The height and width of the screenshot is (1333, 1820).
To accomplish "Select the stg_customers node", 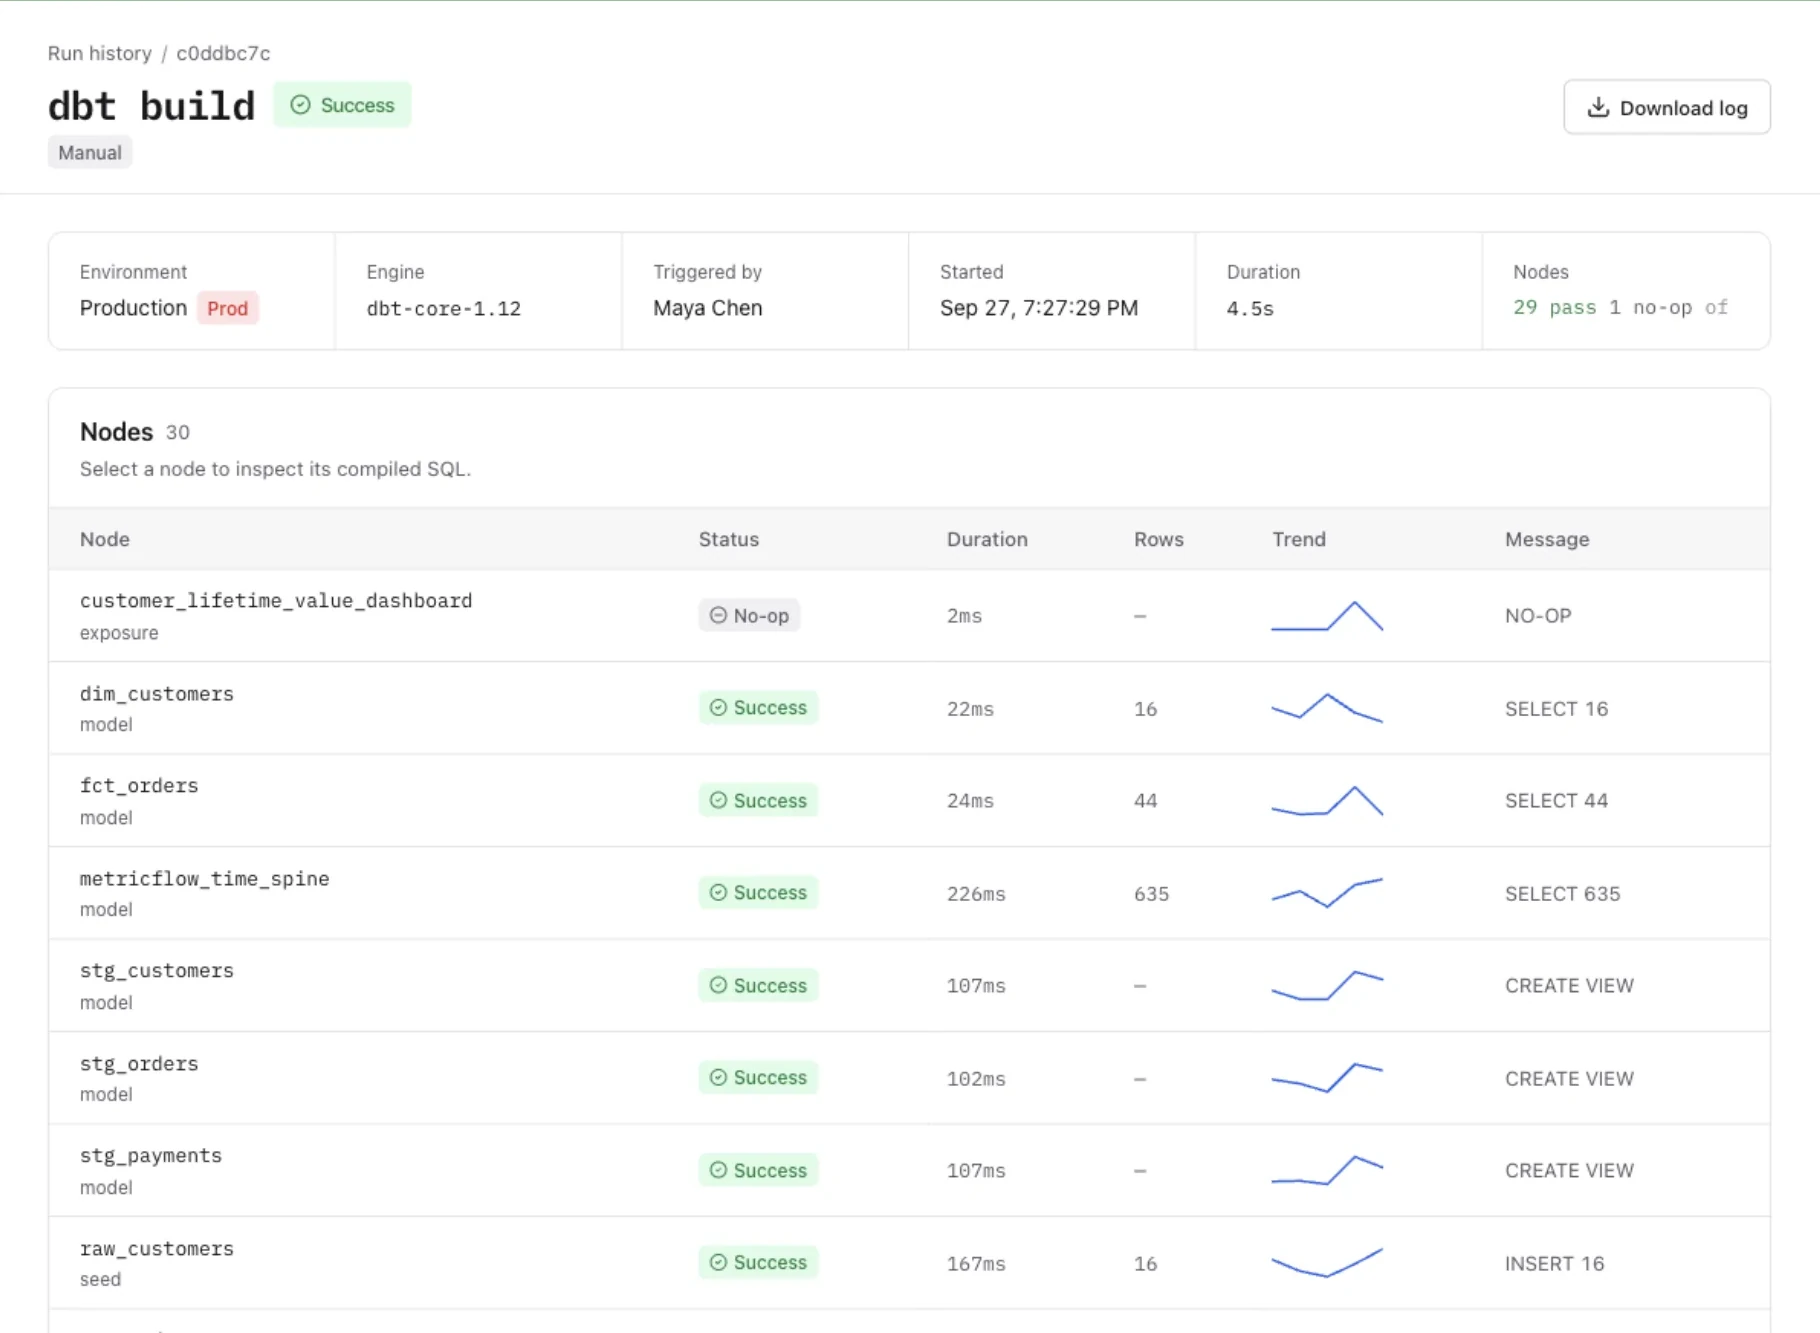I will coord(909,985).
